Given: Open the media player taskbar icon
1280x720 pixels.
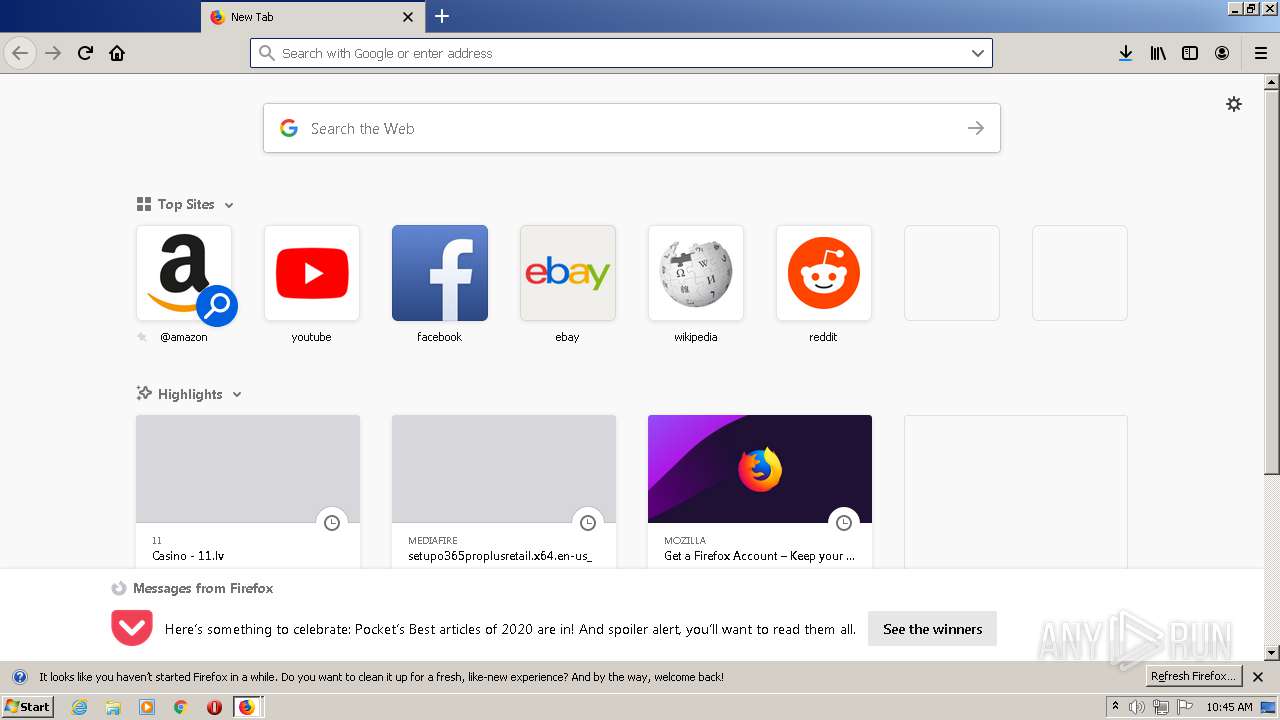Looking at the screenshot, I should pos(147,707).
